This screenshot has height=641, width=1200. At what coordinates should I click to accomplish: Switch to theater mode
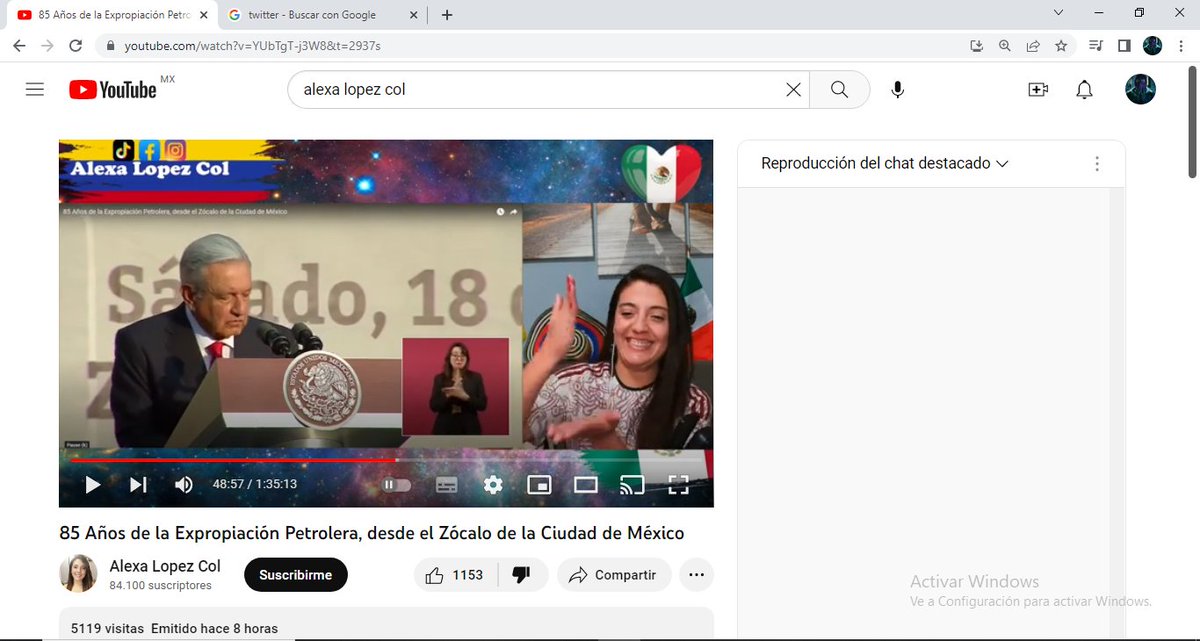pos(586,485)
